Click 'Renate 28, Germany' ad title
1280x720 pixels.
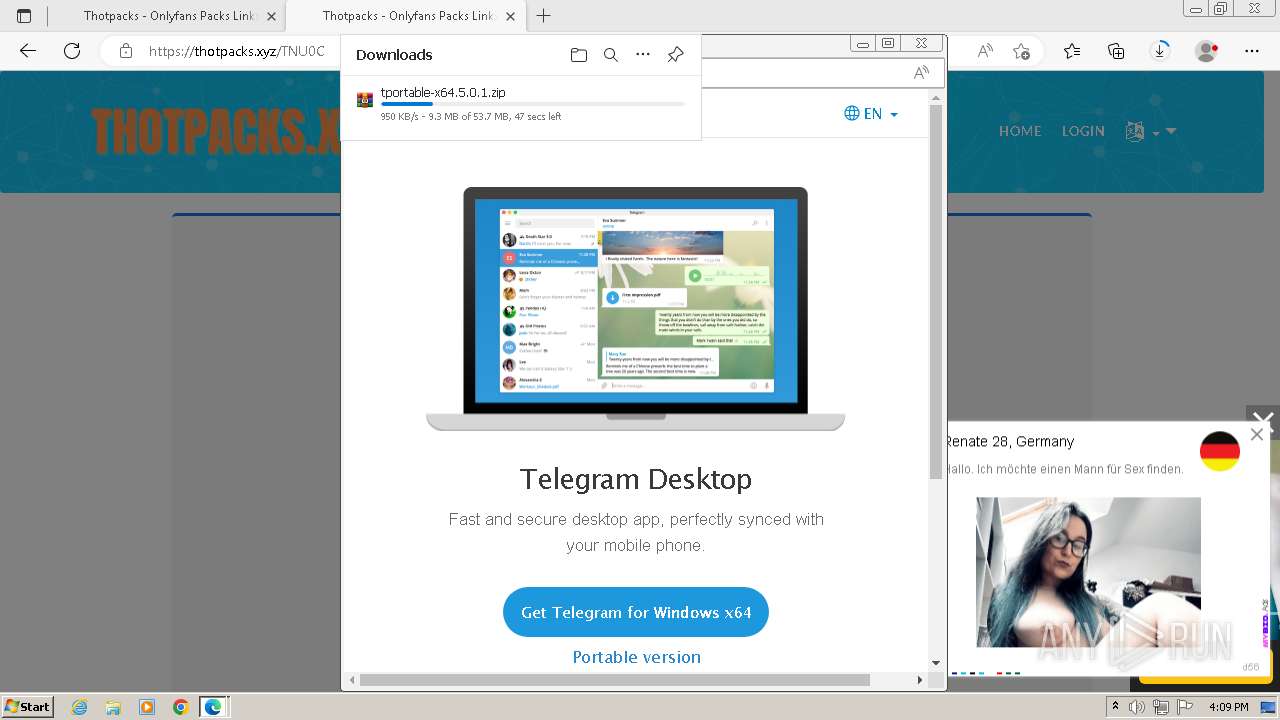tap(1010, 441)
